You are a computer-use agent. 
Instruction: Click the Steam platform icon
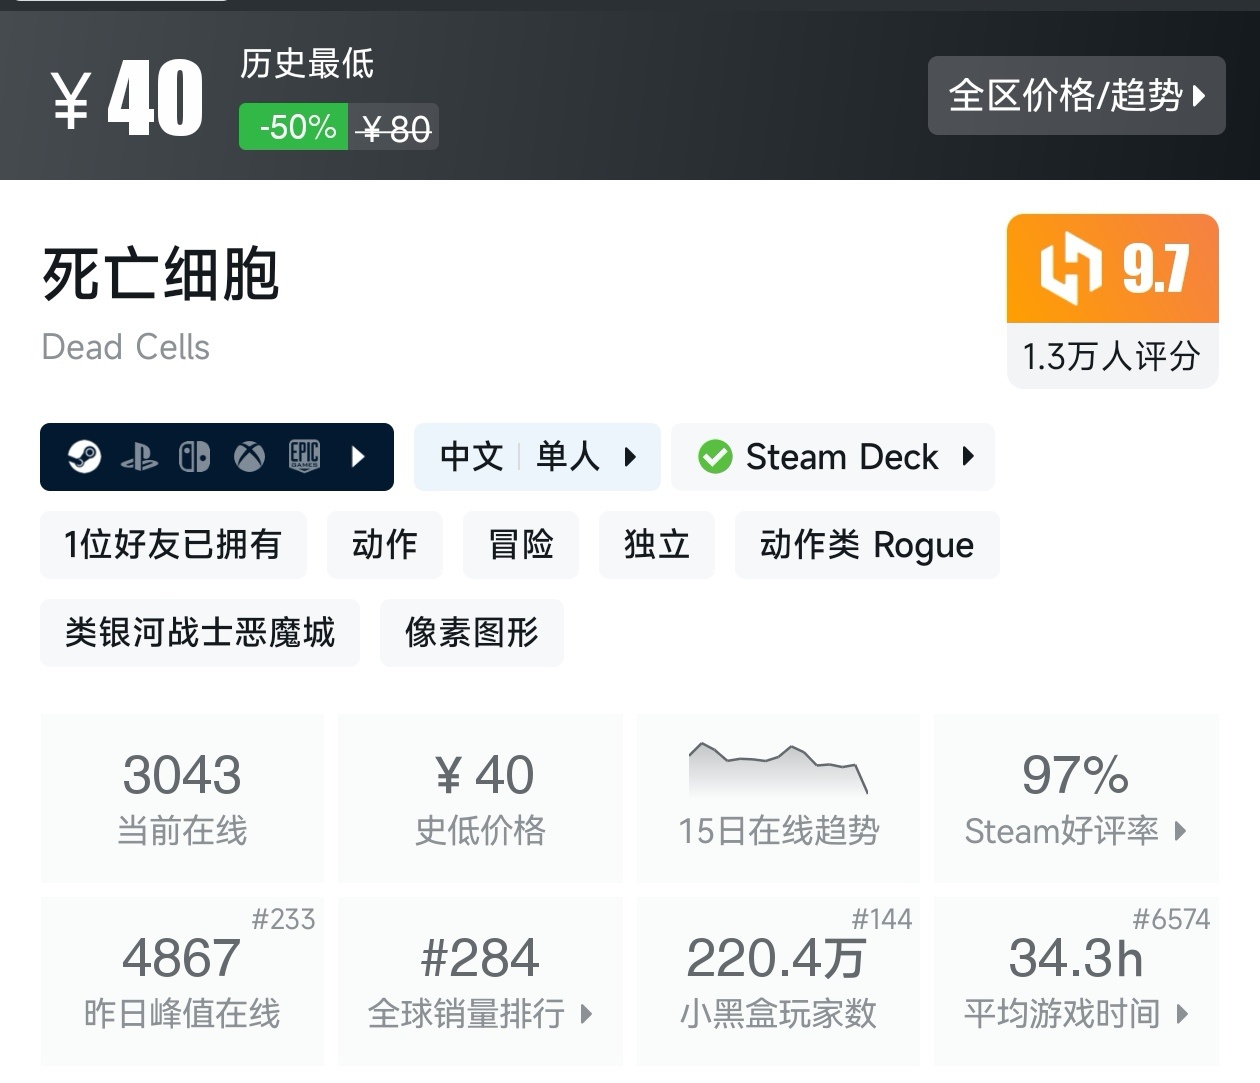(x=84, y=457)
